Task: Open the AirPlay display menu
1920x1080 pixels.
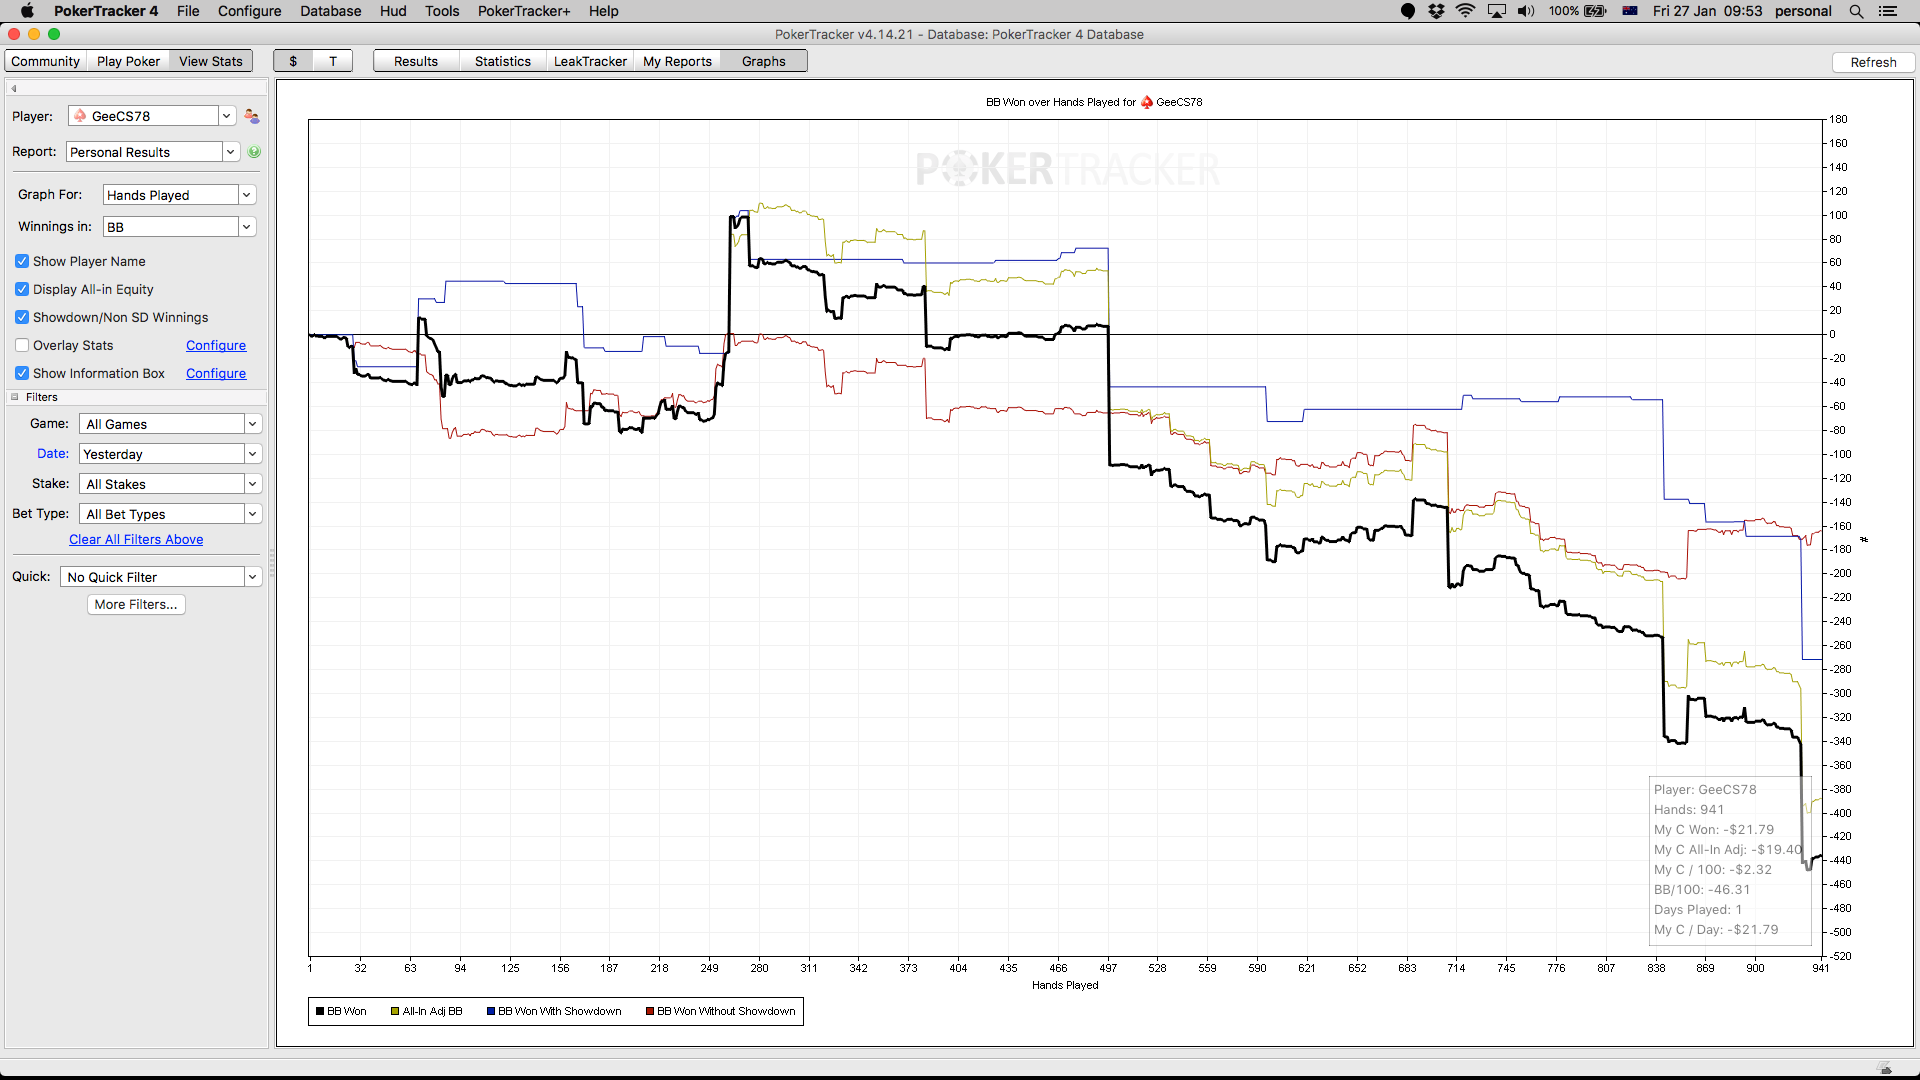Action: pyautogui.click(x=1497, y=11)
